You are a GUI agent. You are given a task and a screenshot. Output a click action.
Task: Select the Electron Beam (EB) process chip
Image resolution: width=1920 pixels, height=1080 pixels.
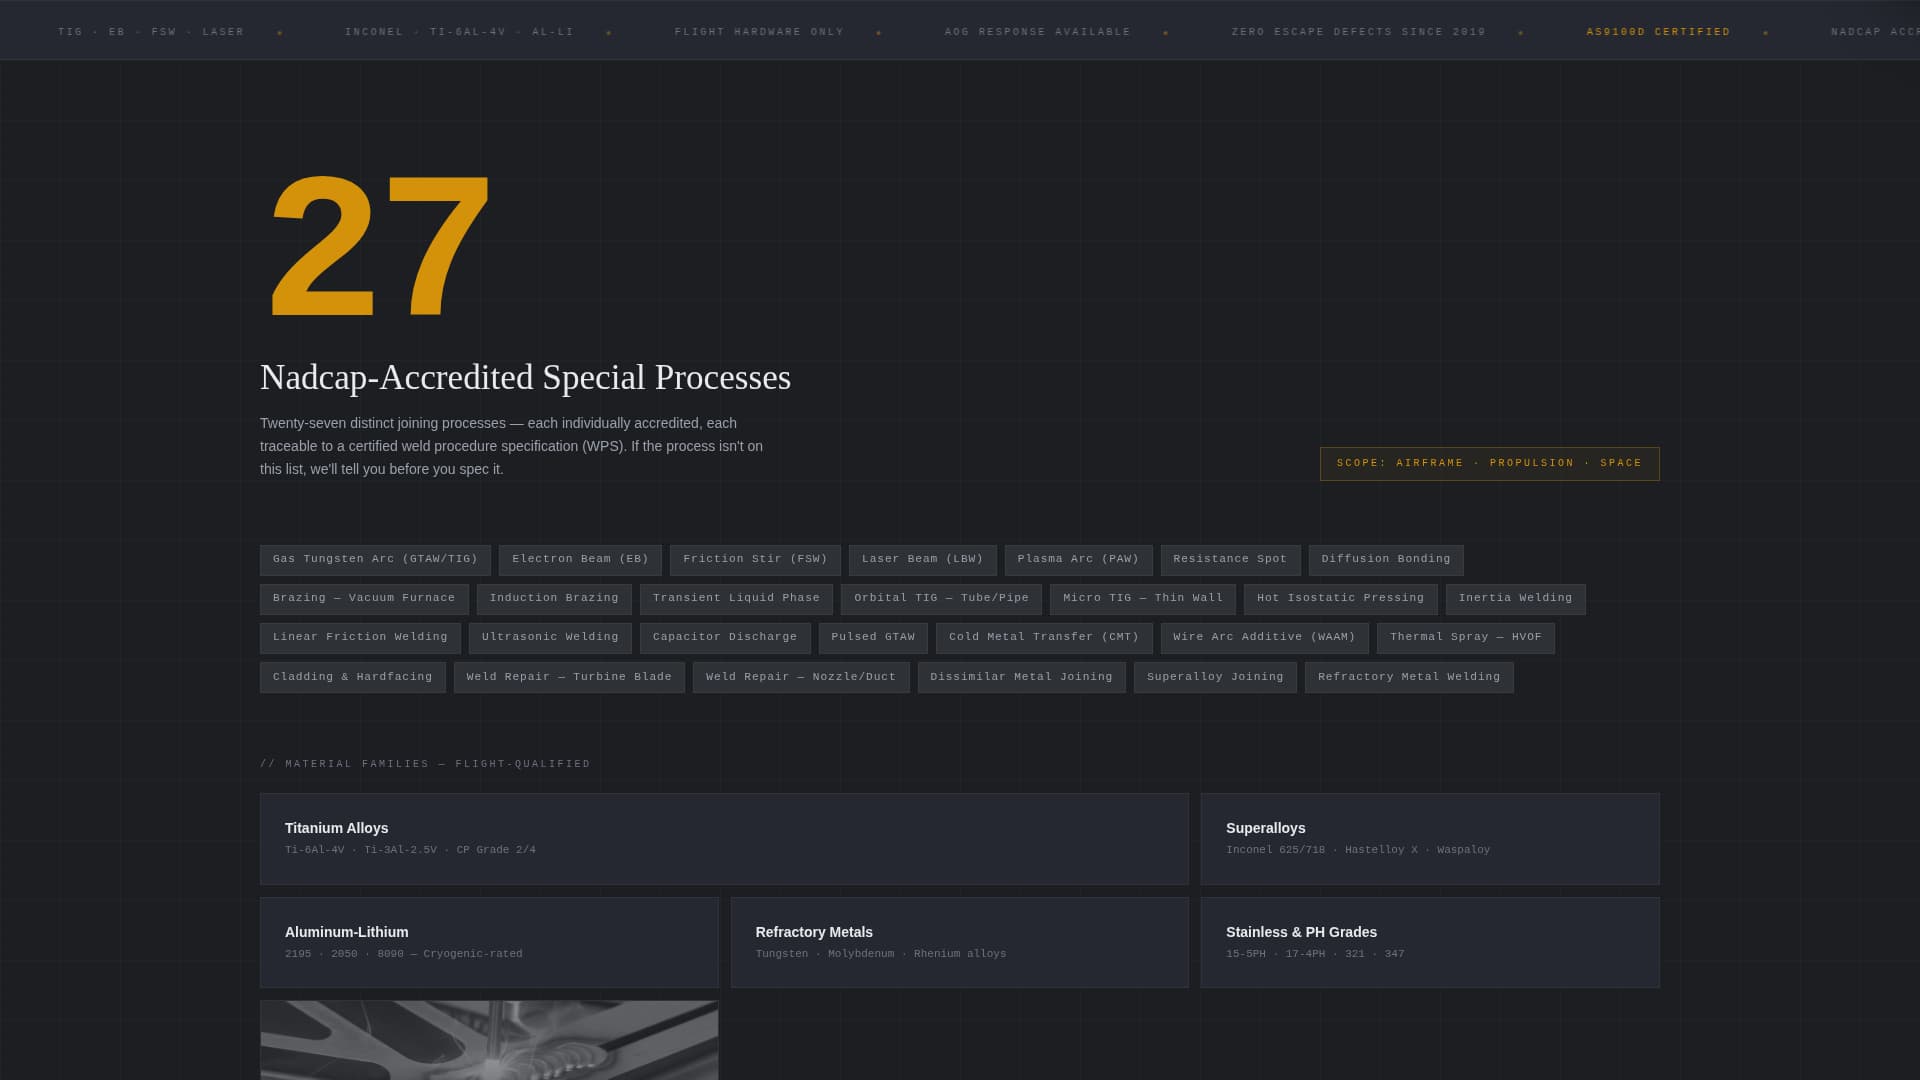[x=580, y=559]
